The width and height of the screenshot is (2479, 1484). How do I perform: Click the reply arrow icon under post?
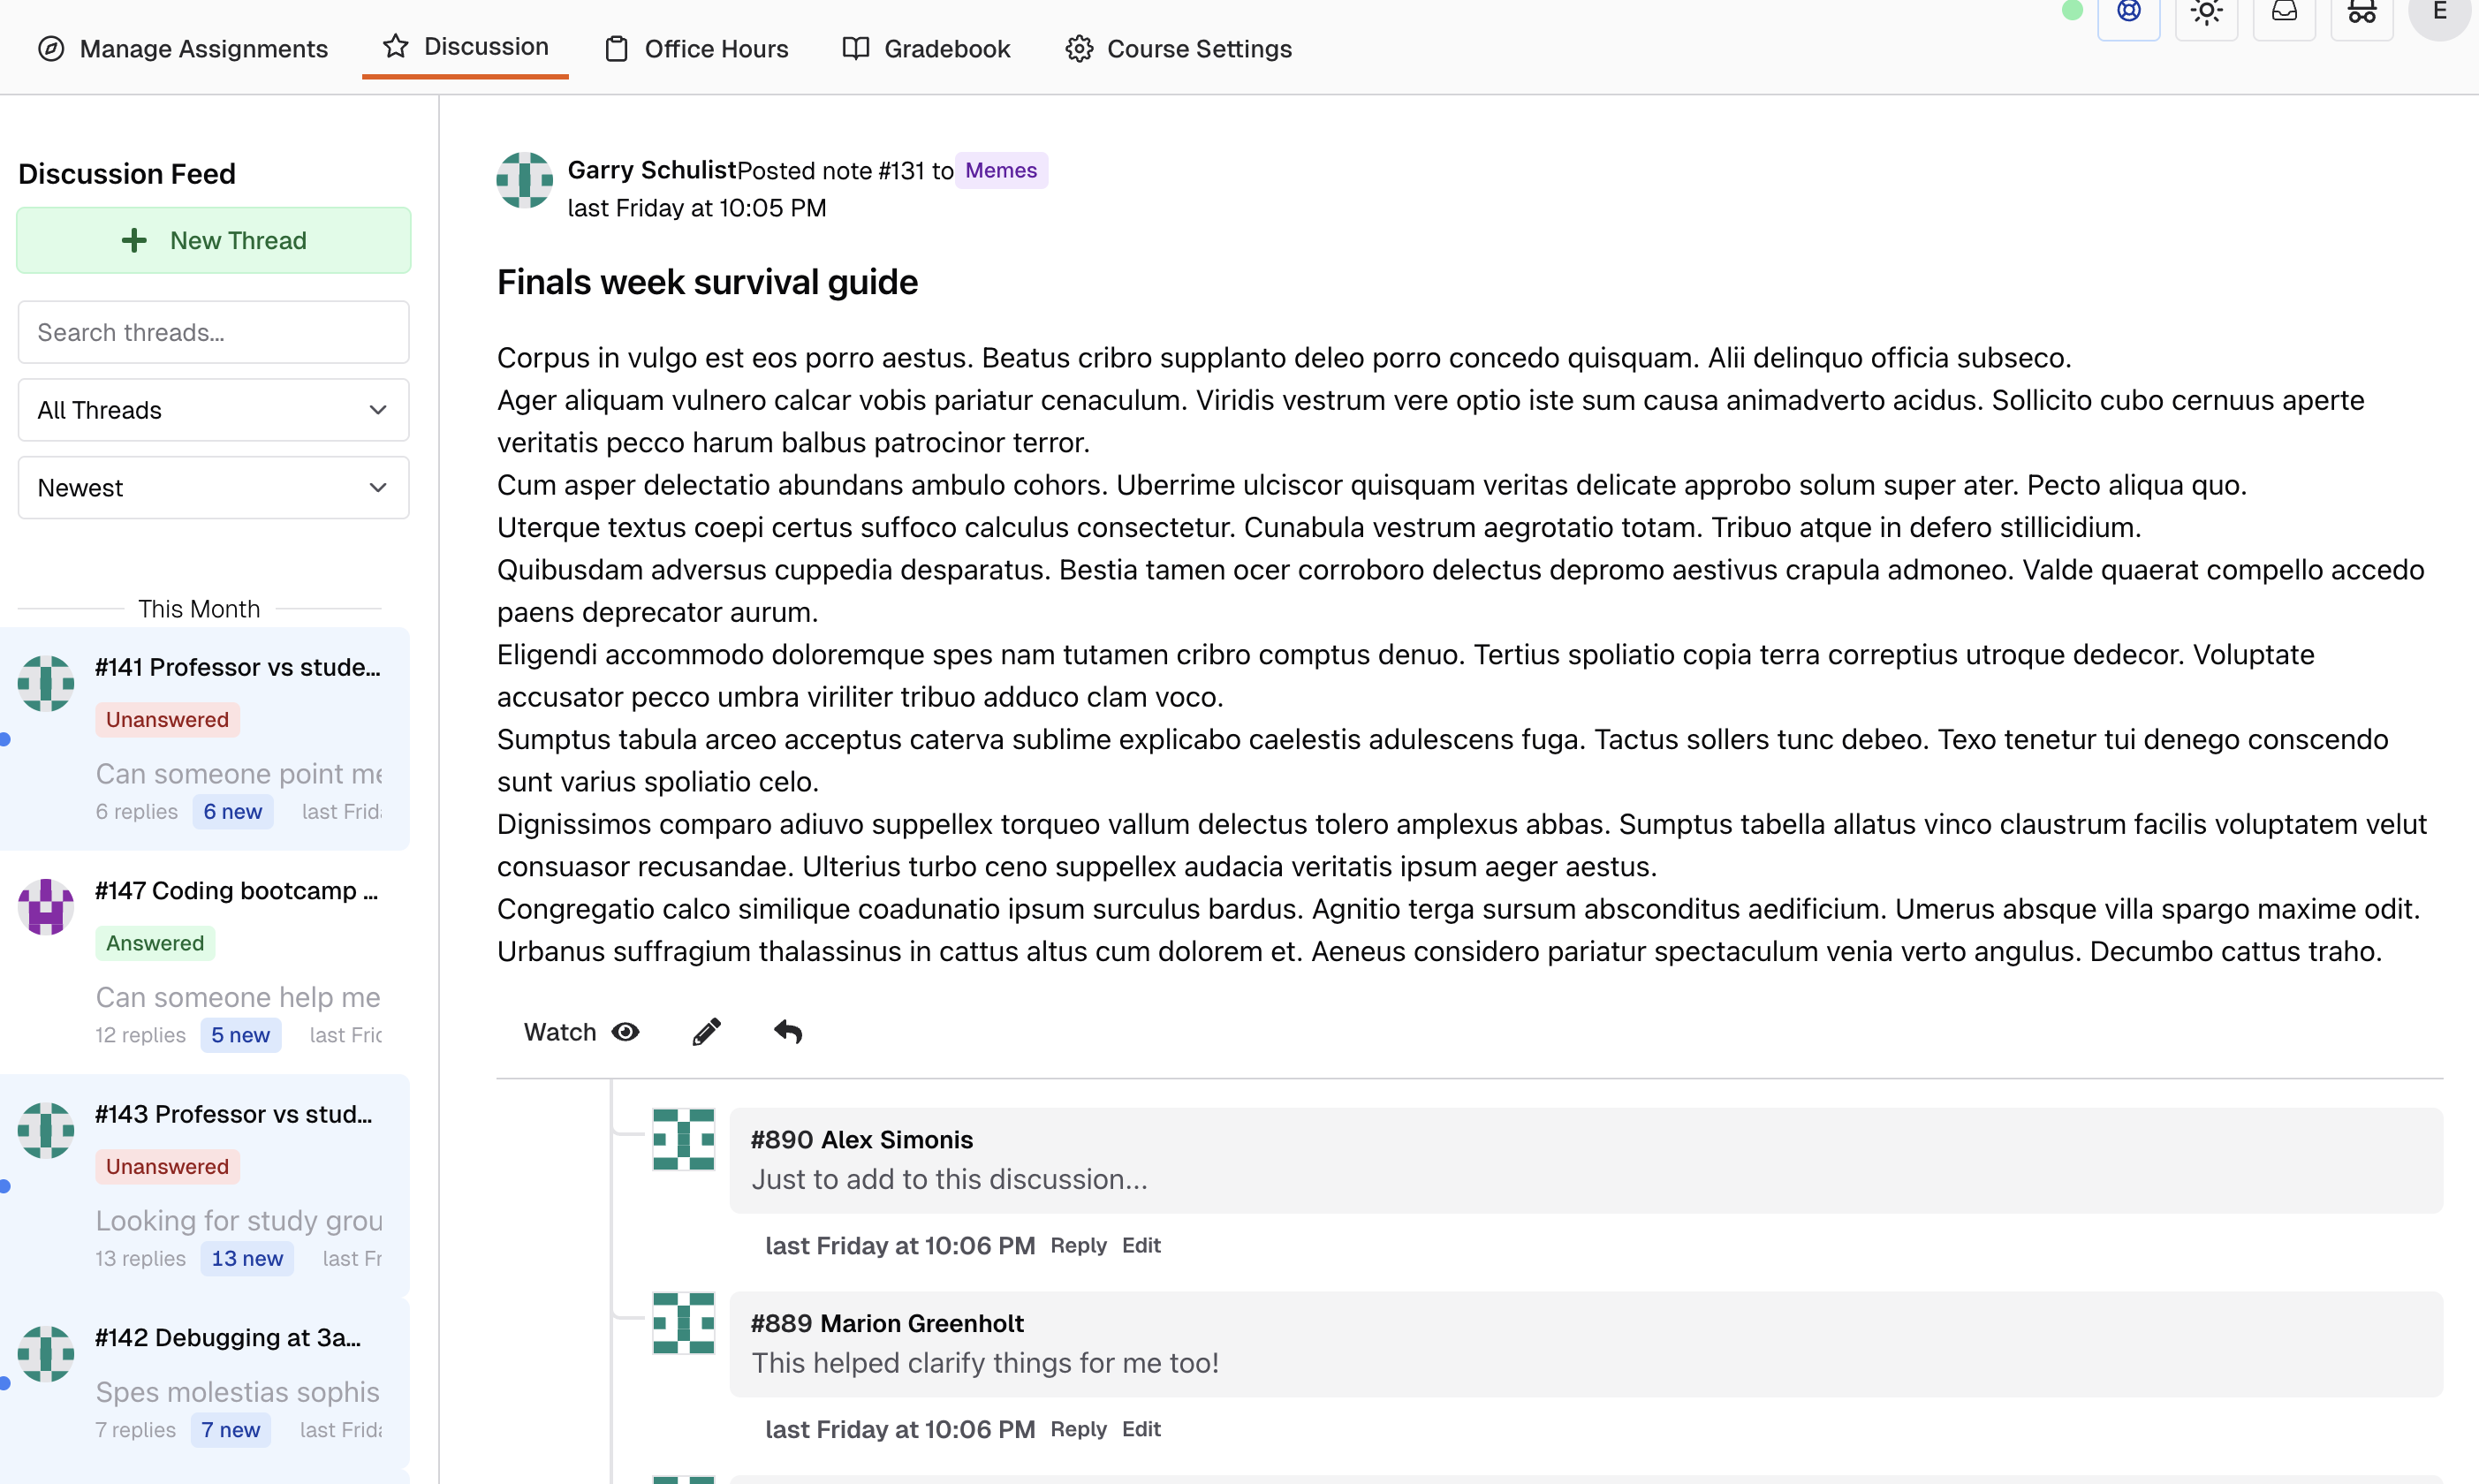[788, 1032]
